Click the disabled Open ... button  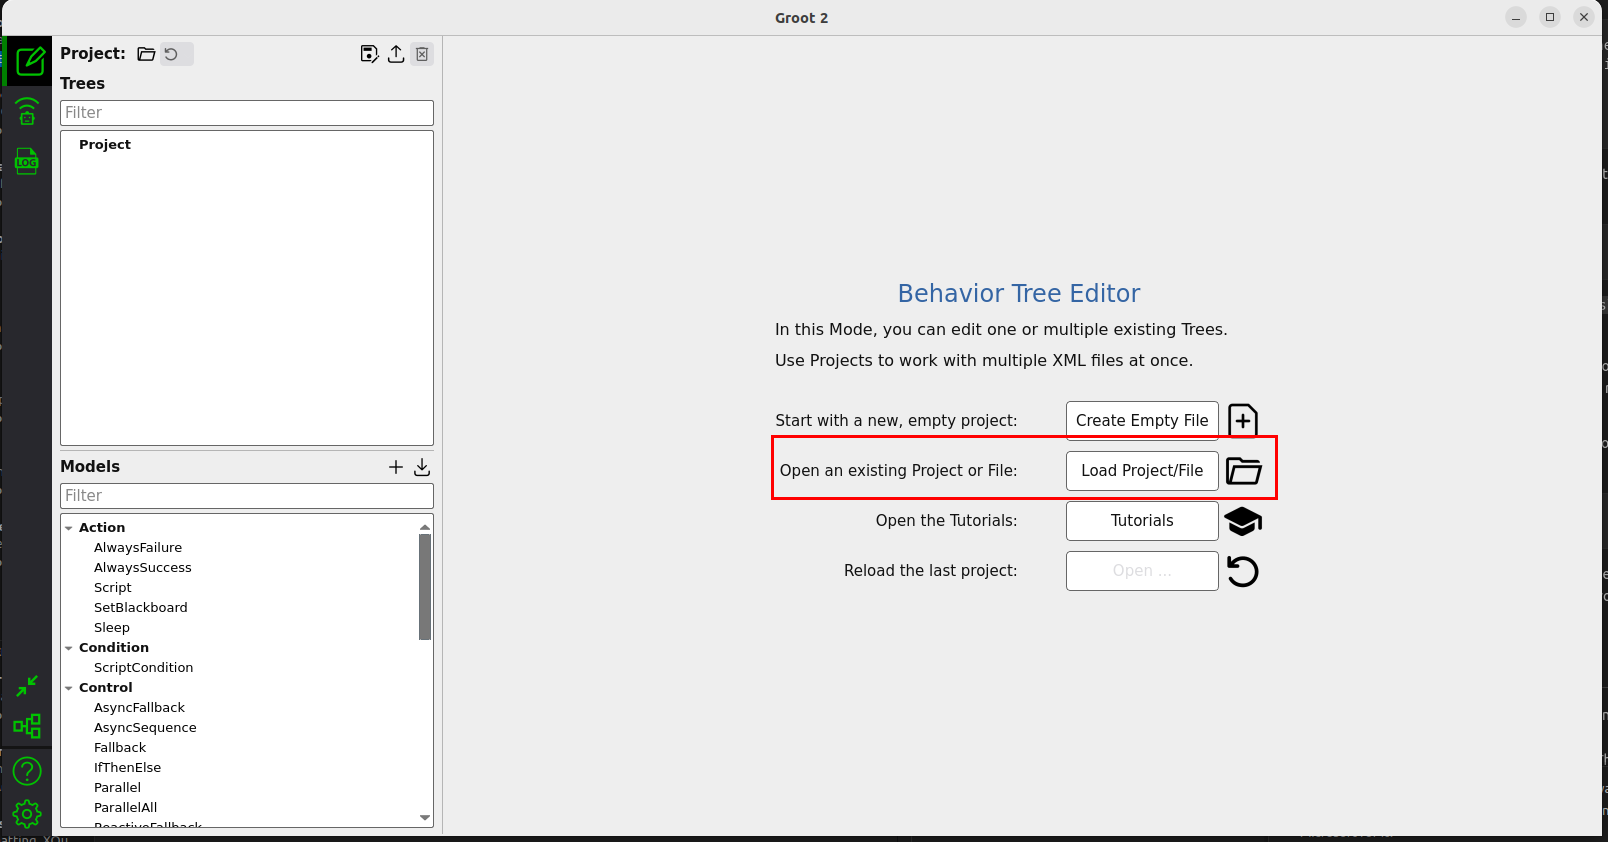point(1142,571)
